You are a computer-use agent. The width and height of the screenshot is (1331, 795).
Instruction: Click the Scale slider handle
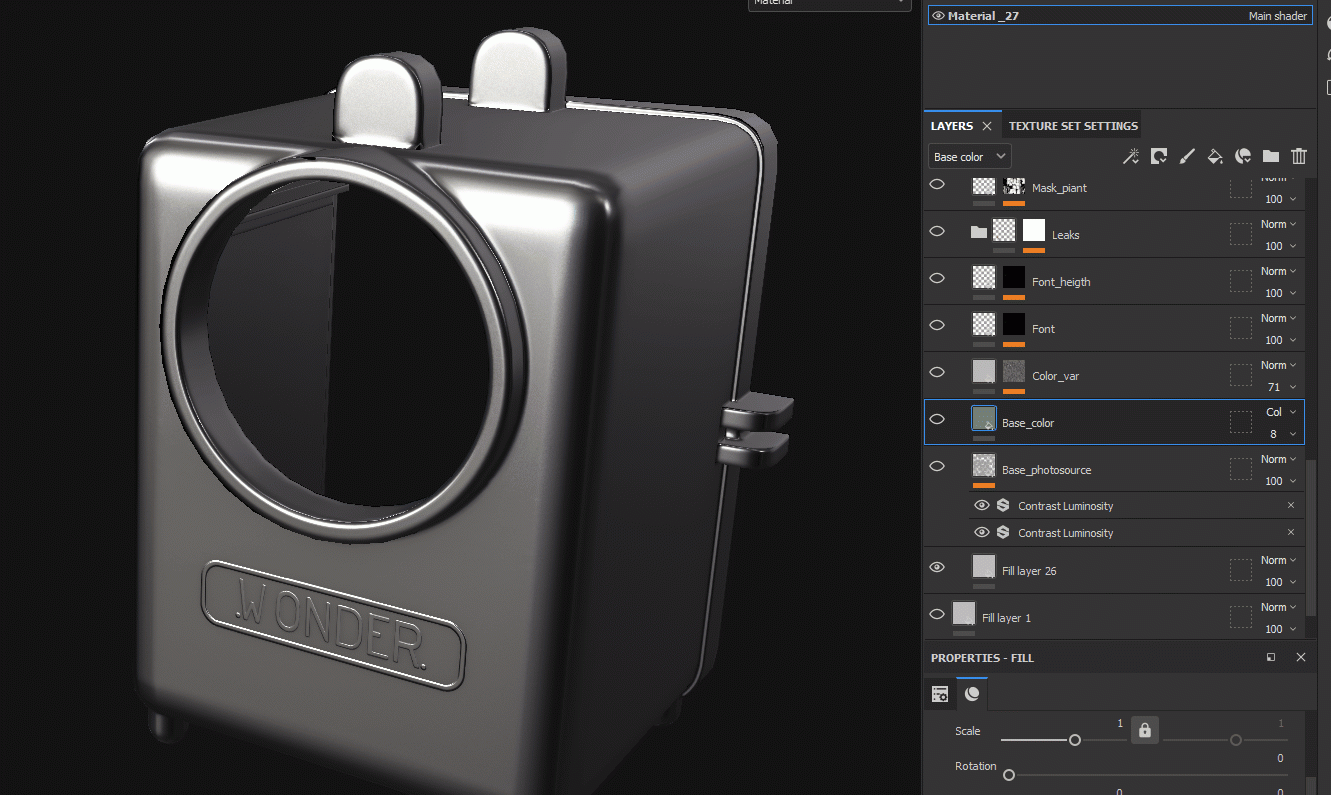point(1075,740)
